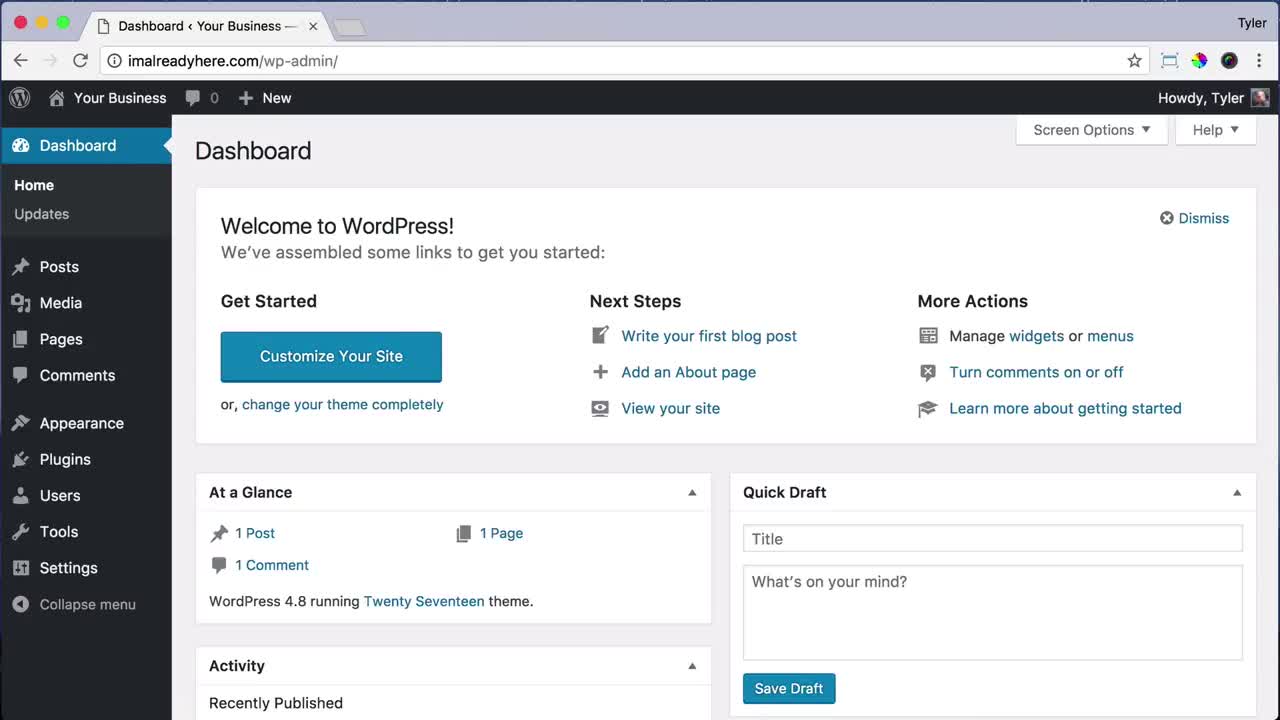Open the comments bubble icon in admin bar
The height and width of the screenshot is (720, 1280).
(x=192, y=98)
